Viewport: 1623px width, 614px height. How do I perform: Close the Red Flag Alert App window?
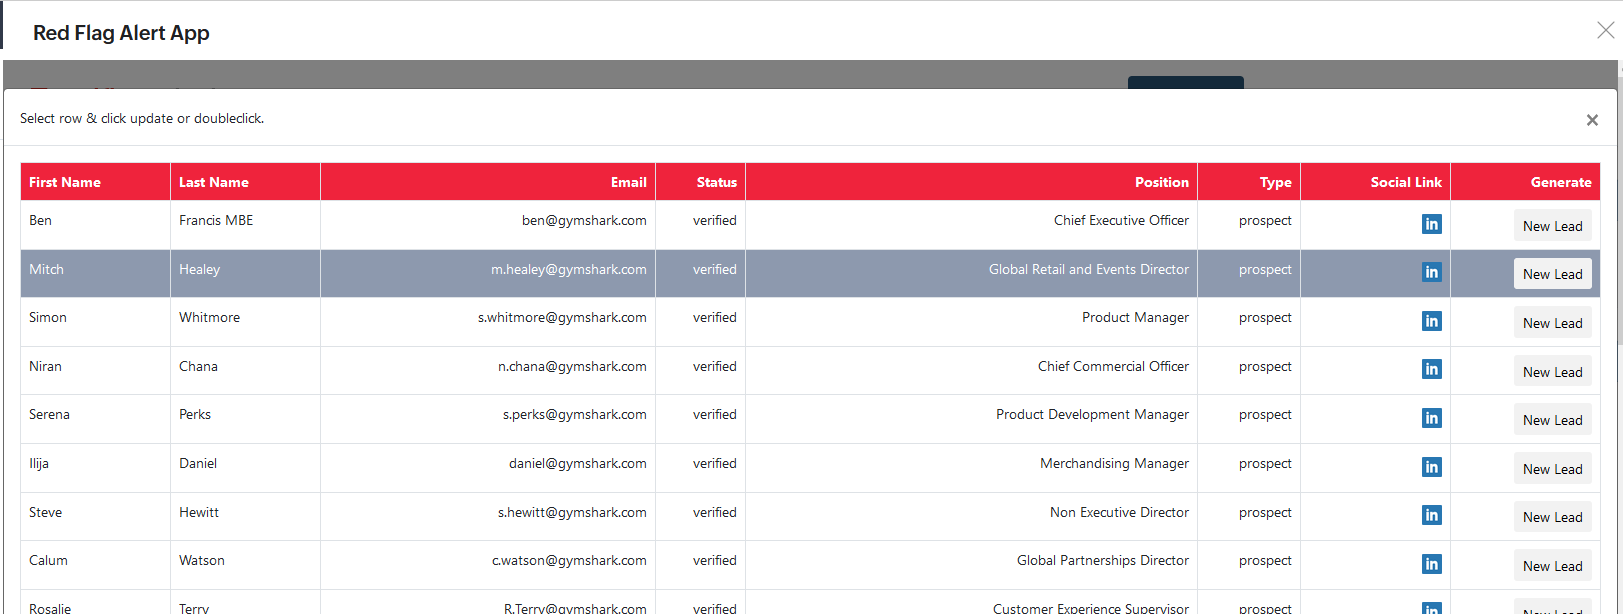[1605, 31]
